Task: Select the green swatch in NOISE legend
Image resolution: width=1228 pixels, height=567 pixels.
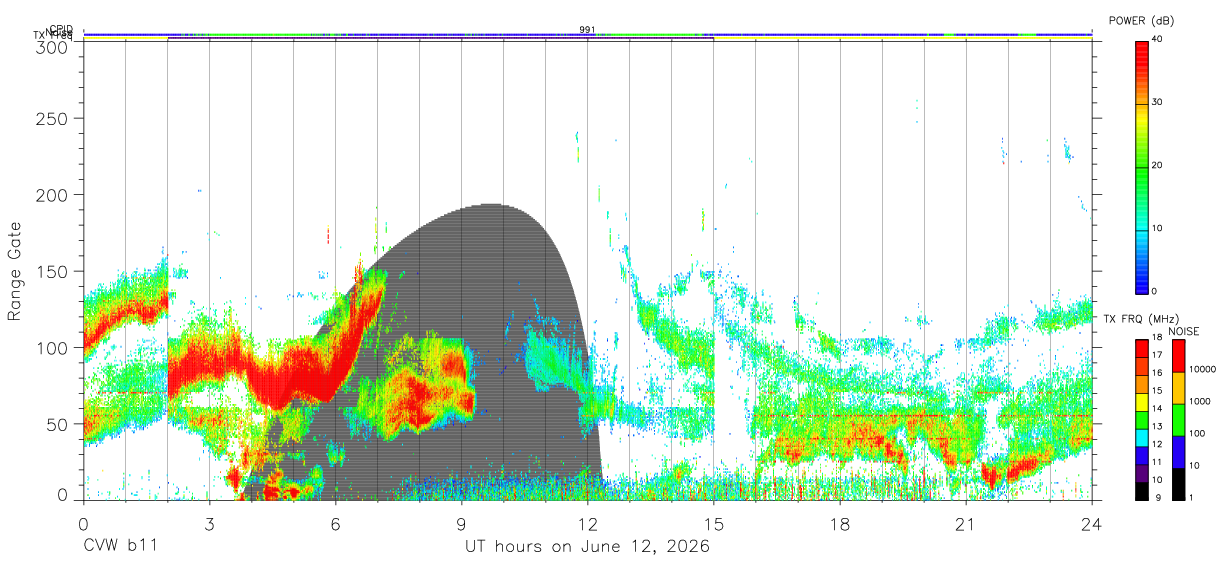Action: [1178, 420]
